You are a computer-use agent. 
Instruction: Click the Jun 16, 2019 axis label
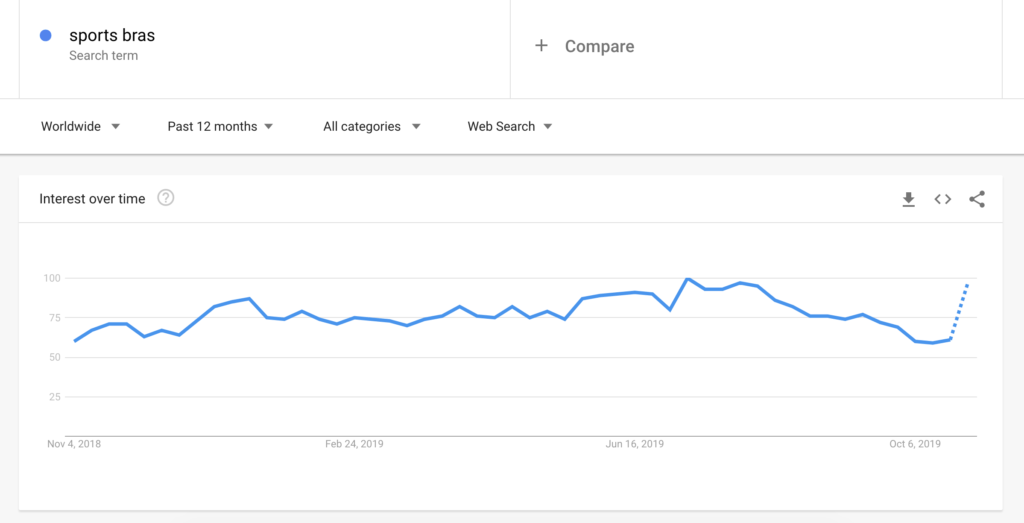click(634, 444)
